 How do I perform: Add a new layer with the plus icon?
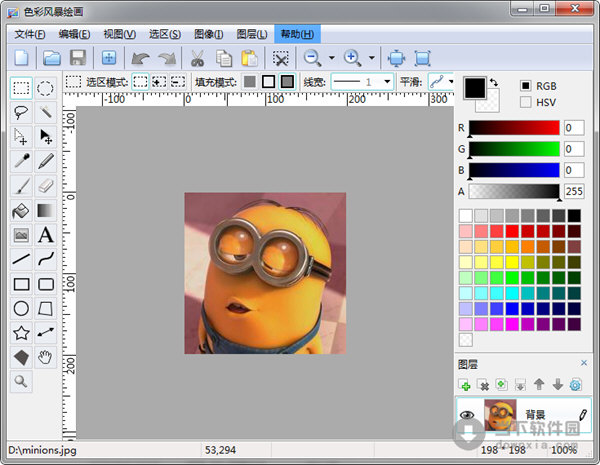tap(464, 385)
